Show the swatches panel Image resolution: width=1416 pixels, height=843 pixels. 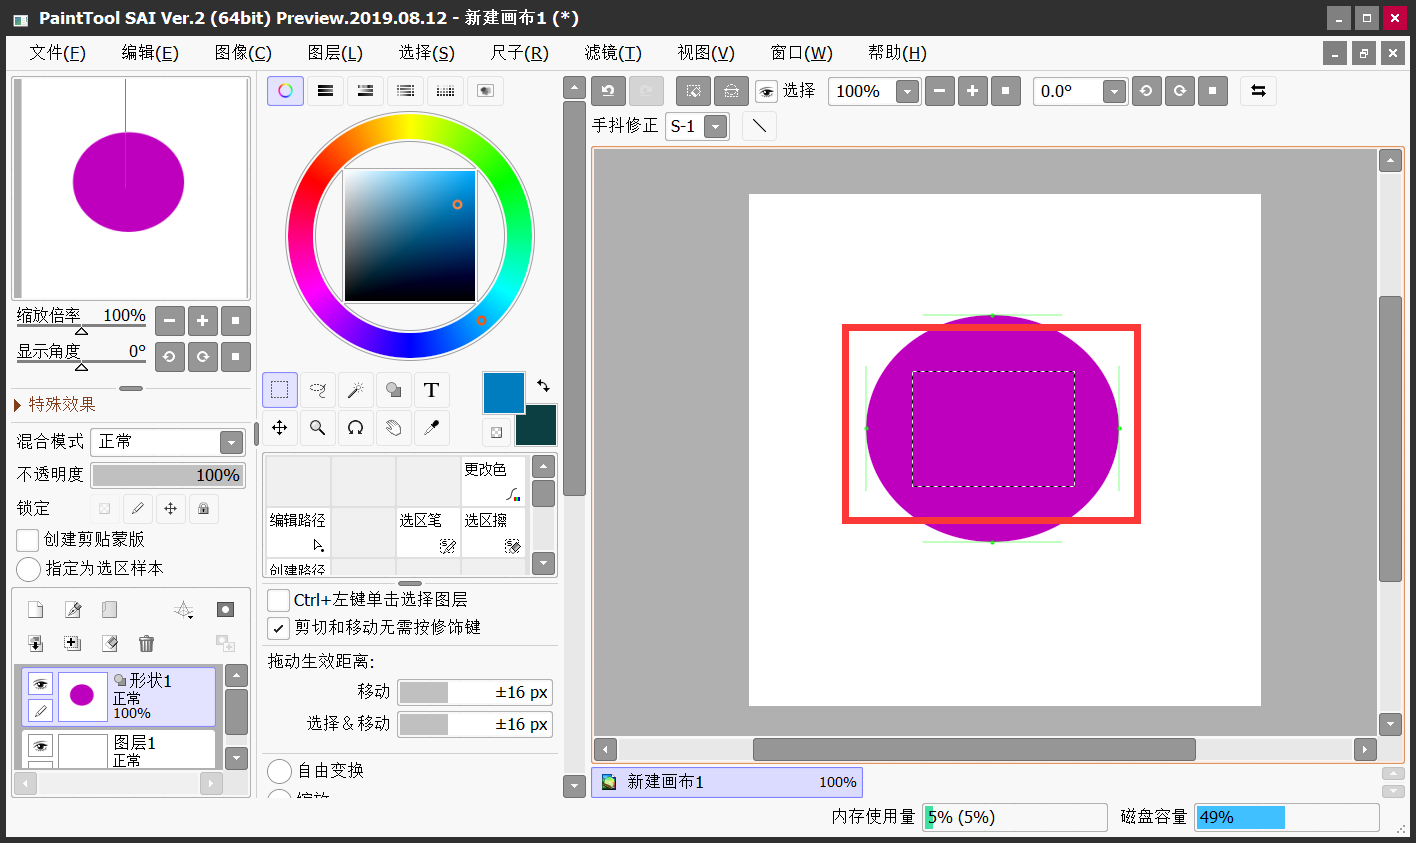(445, 91)
